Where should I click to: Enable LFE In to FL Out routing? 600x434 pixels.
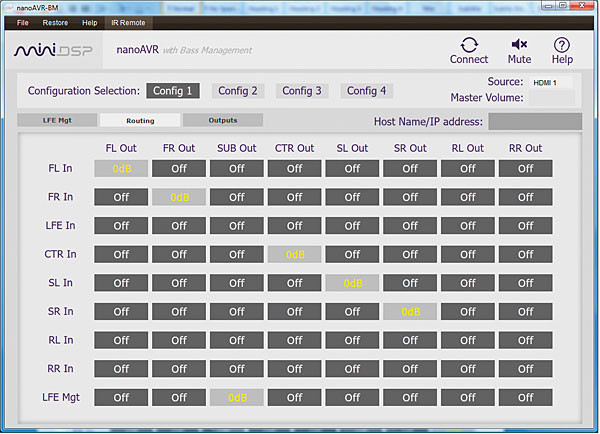[121, 226]
